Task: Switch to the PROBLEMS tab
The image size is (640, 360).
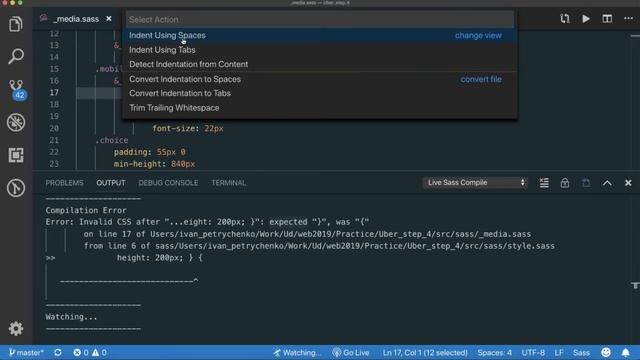Action: pos(64,183)
